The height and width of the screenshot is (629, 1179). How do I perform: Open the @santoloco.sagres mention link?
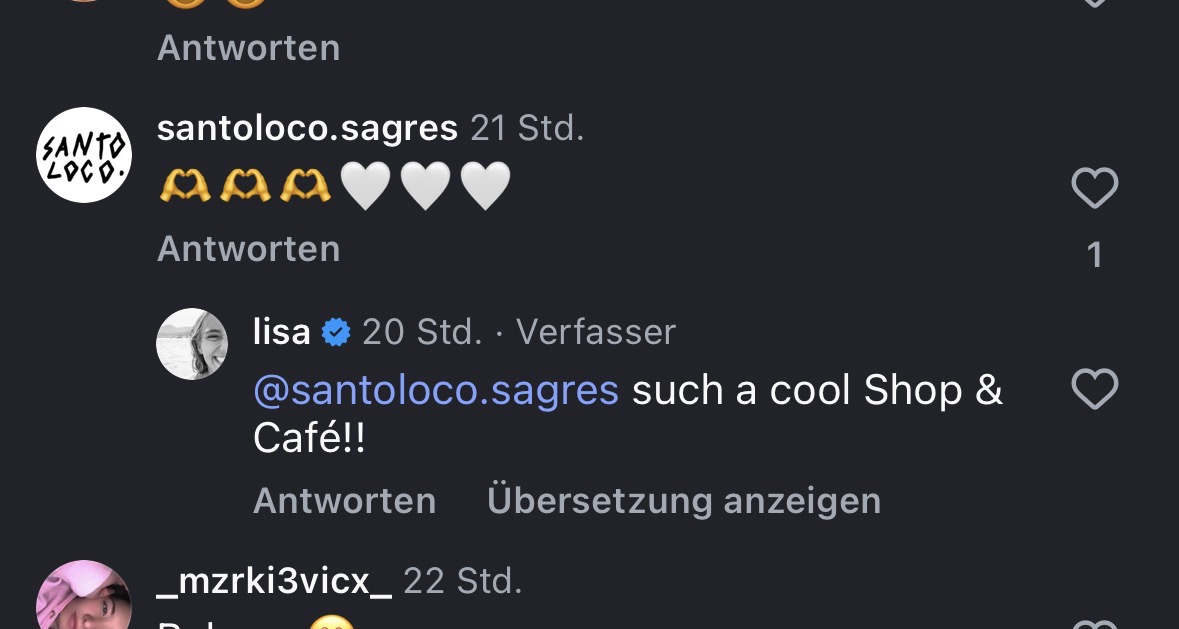point(436,390)
